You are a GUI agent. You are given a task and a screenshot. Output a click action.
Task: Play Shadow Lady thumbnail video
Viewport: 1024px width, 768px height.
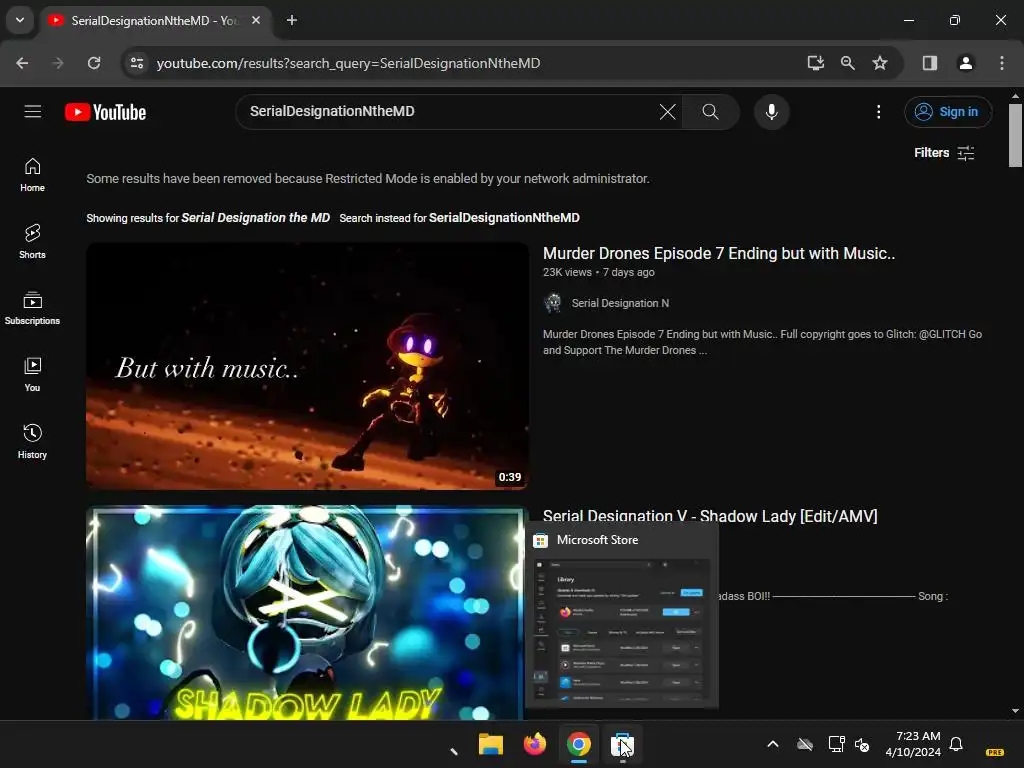(307, 613)
